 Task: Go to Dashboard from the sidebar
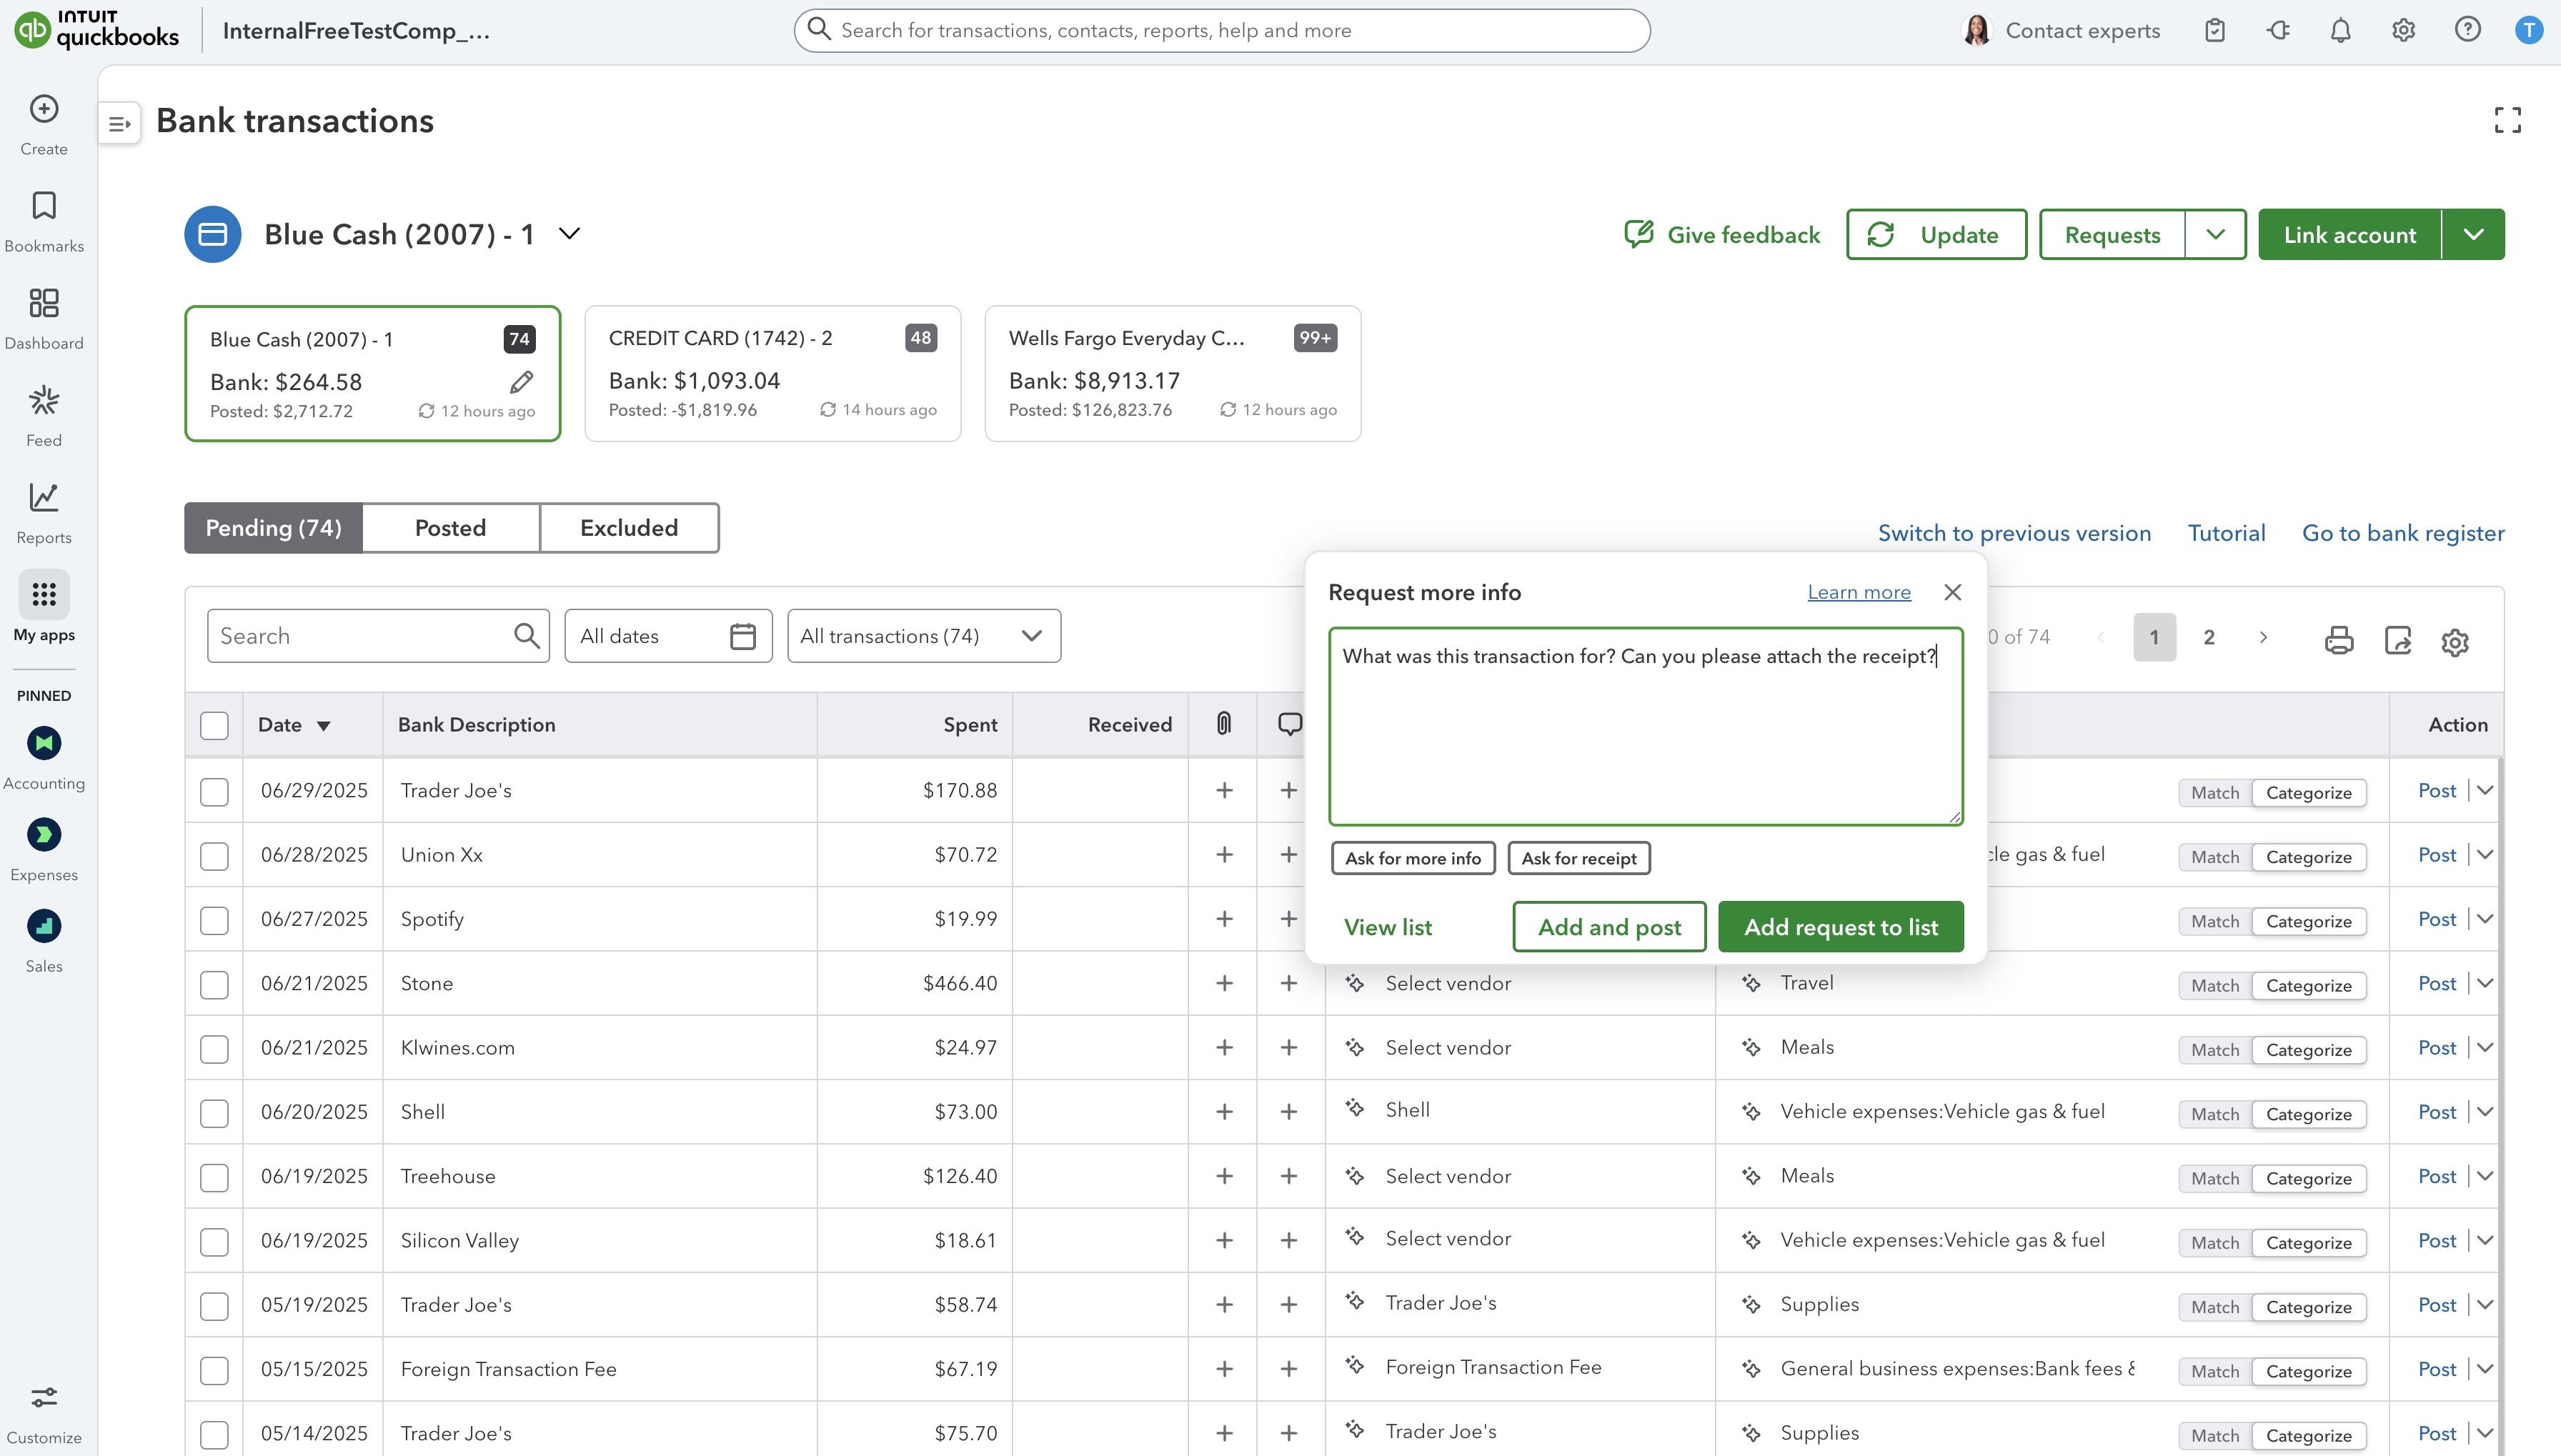[44, 318]
